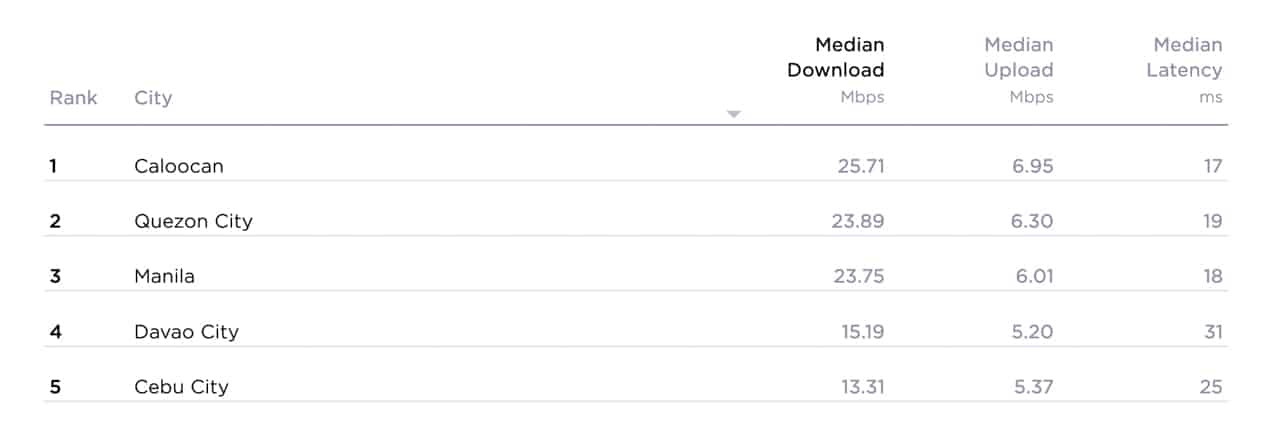Click Caloocan's latency value 17
The width and height of the screenshot is (1280, 439).
coord(1213,166)
